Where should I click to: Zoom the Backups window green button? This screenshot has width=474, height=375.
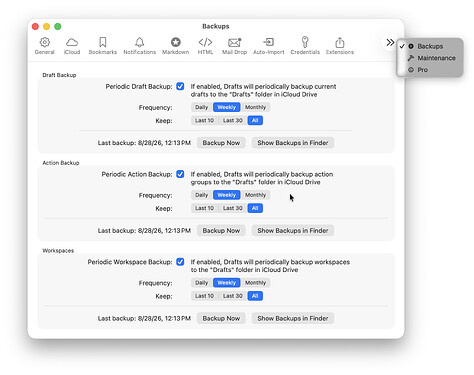point(58,26)
